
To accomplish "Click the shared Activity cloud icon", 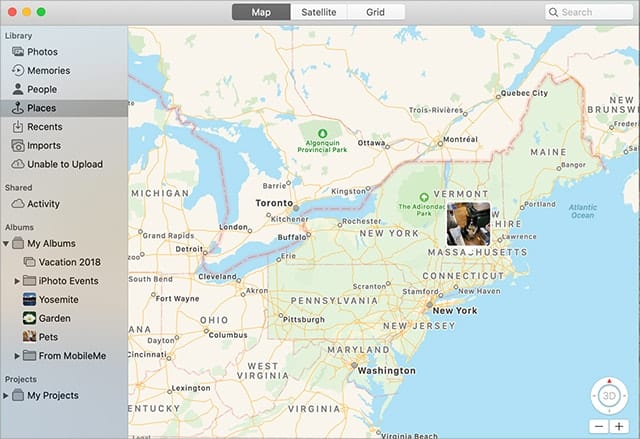I will pyautogui.click(x=18, y=204).
